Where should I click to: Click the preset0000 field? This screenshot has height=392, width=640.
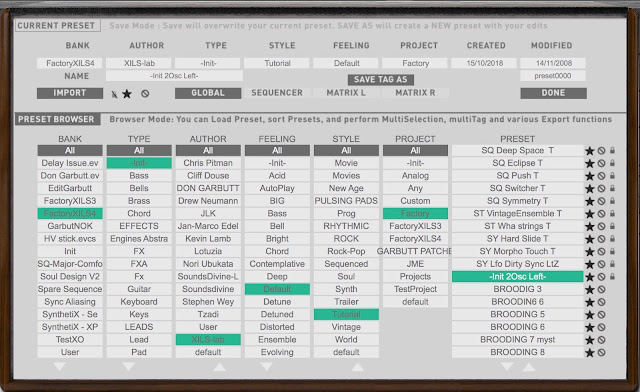(x=553, y=76)
